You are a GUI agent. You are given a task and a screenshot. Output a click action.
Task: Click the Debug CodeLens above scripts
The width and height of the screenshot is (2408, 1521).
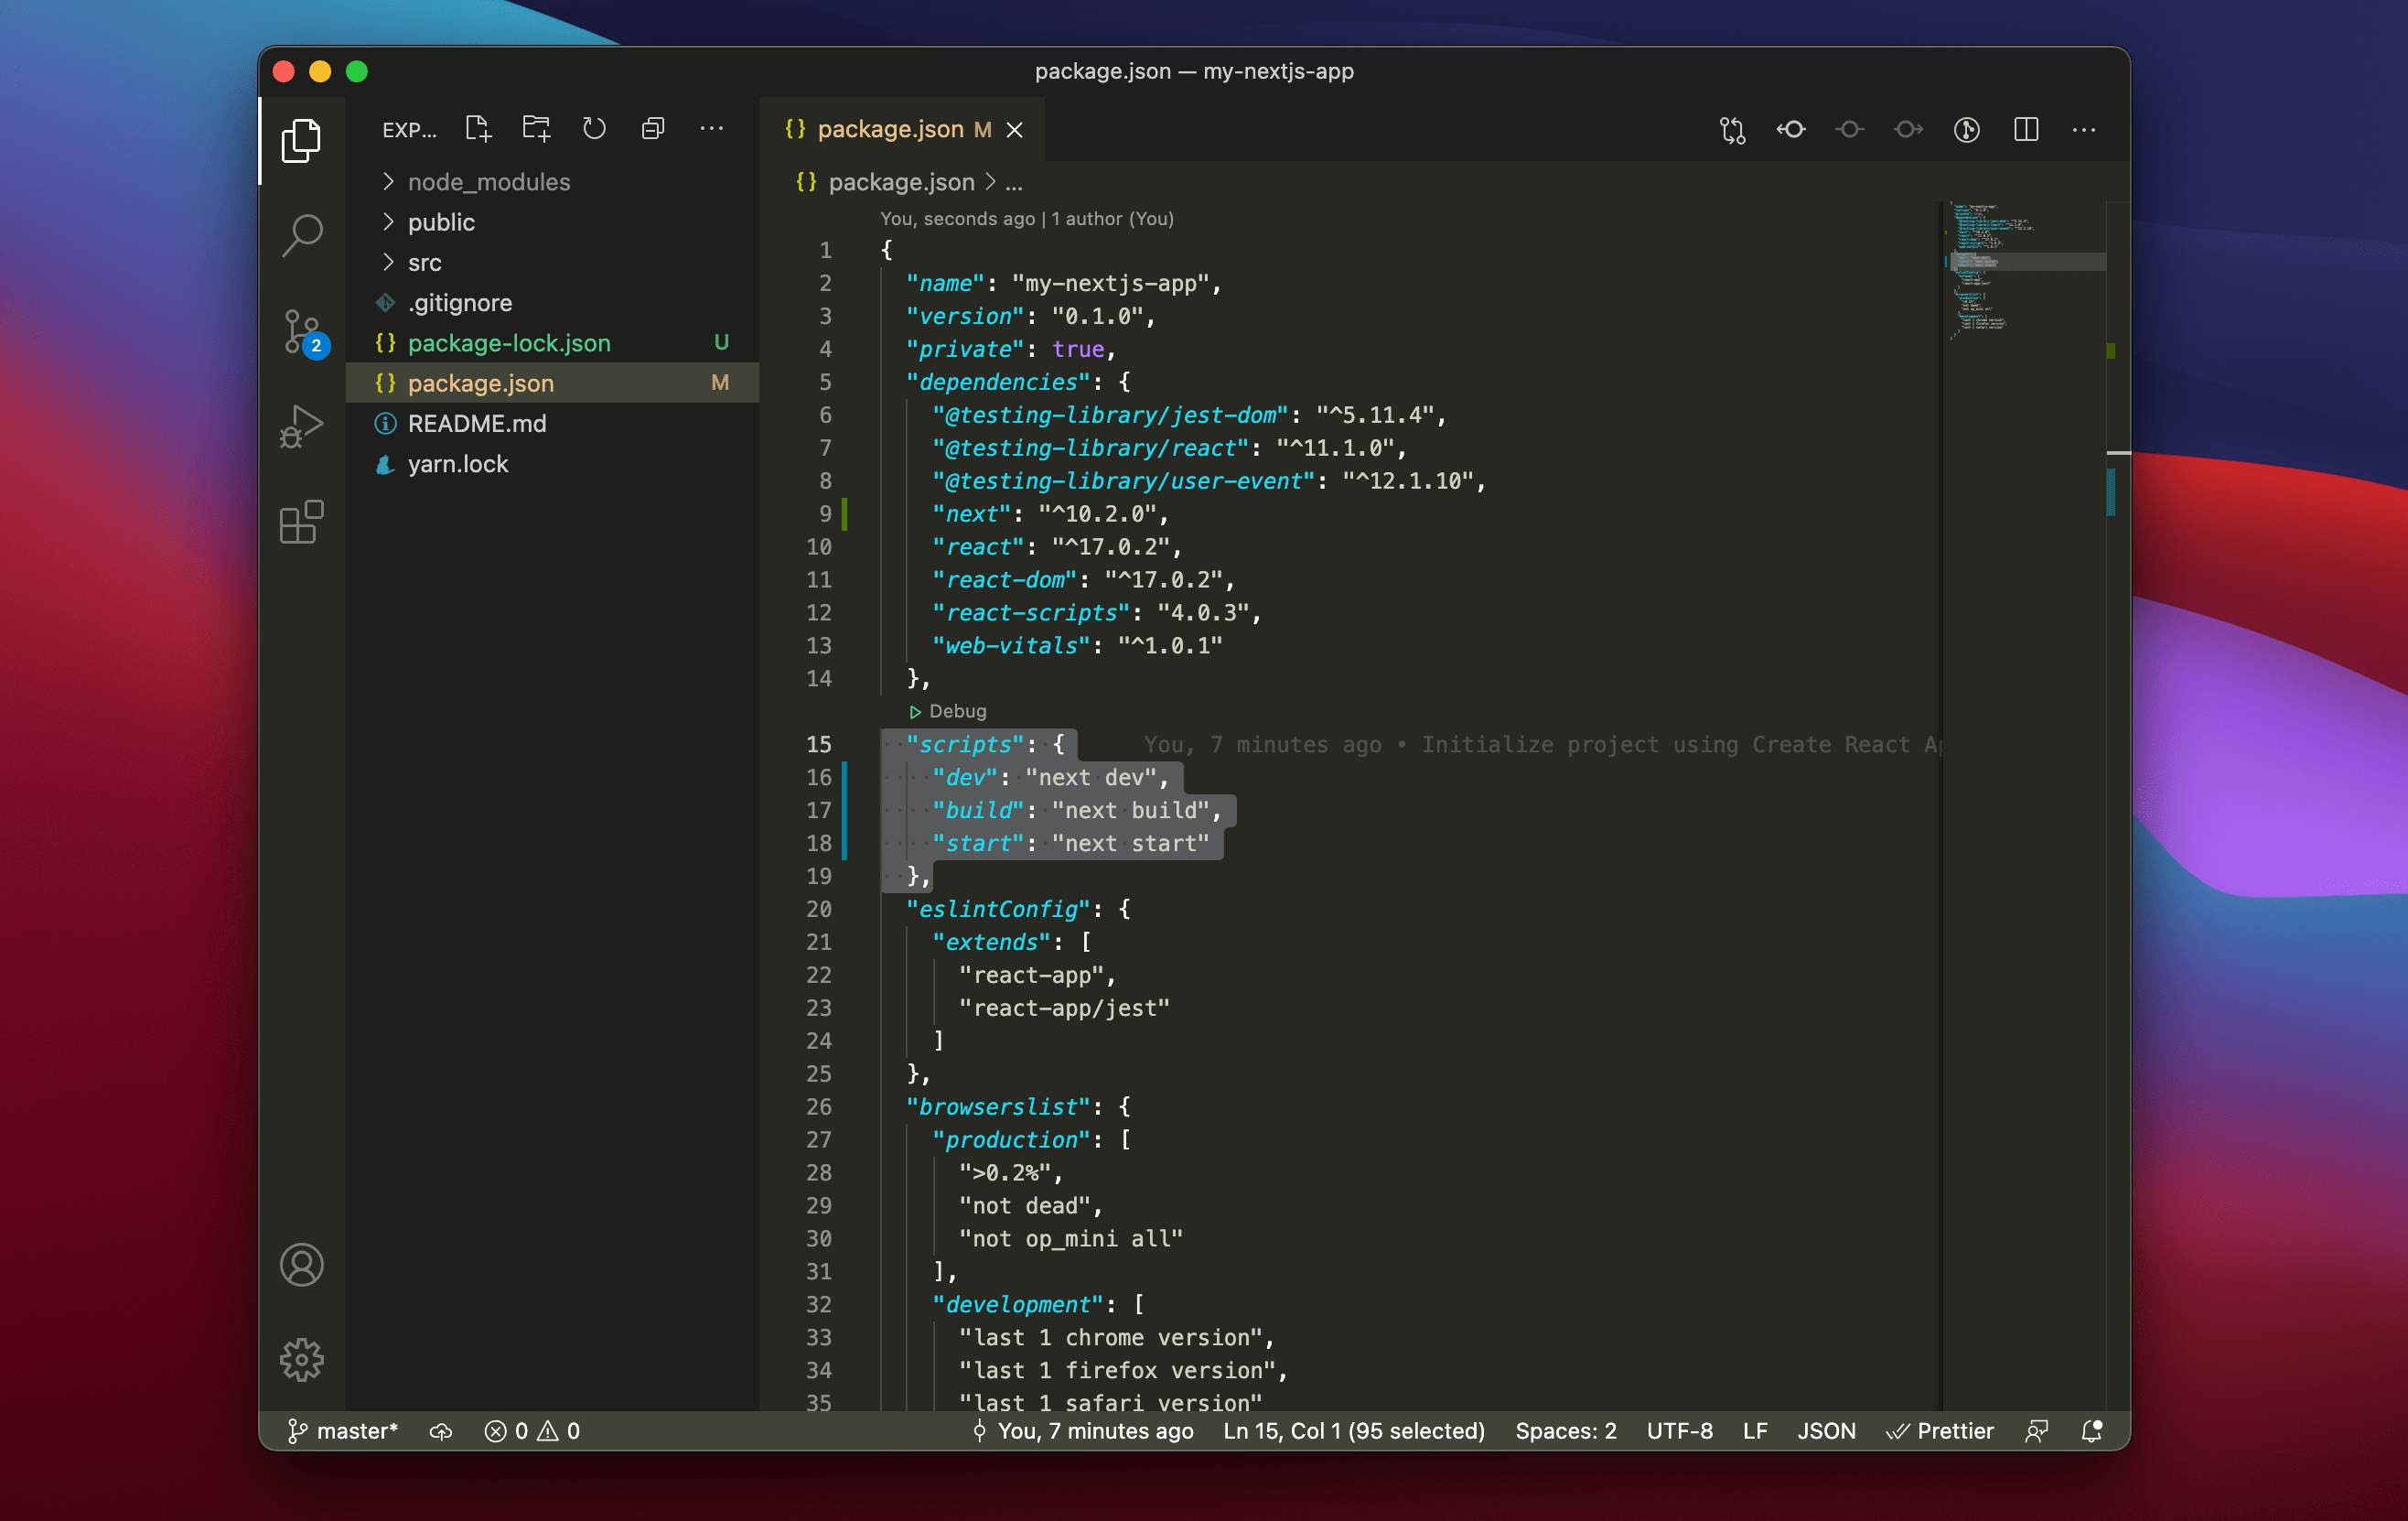tap(955, 711)
